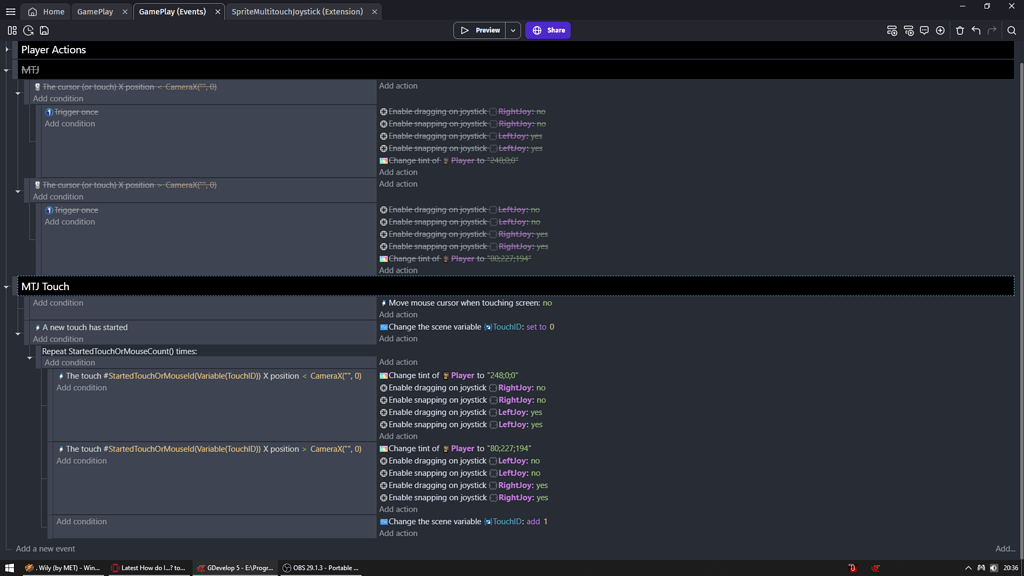Image resolution: width=1024 pixels, height=576 pixels.
Task: Click the Share button
Action: point(548,31)
